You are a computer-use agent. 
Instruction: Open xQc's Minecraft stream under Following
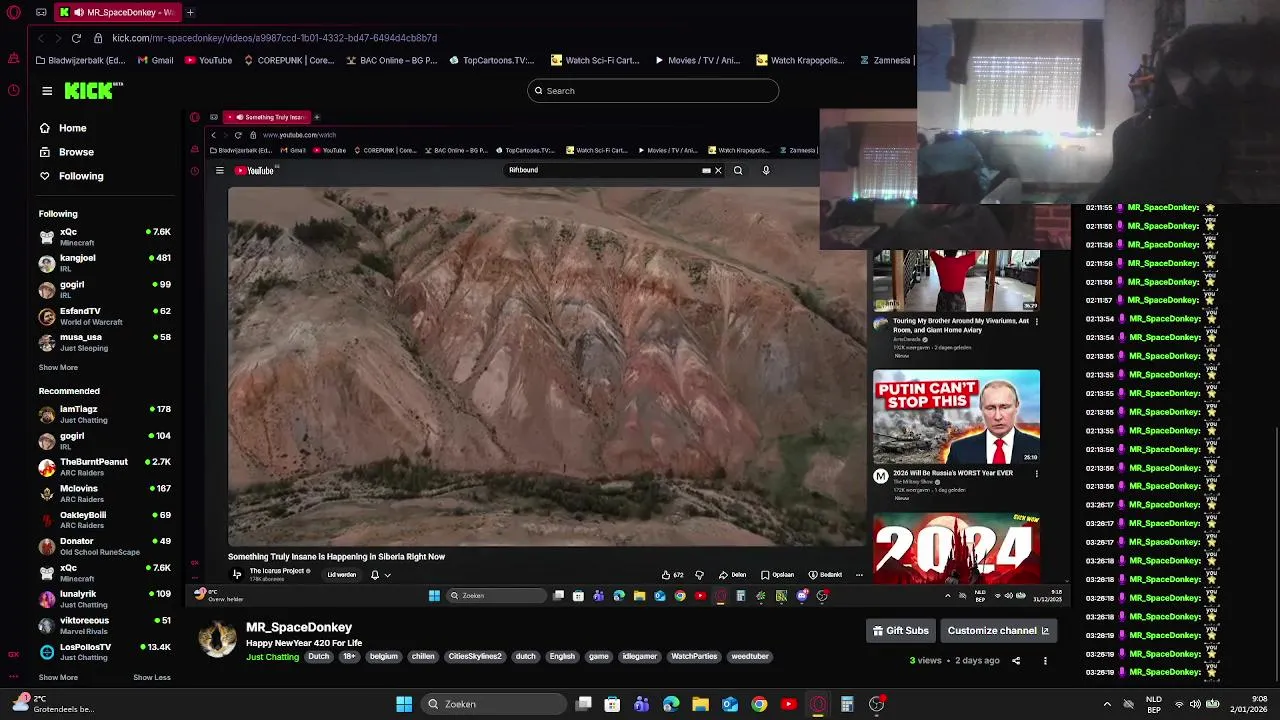click(x=104, y=237)
